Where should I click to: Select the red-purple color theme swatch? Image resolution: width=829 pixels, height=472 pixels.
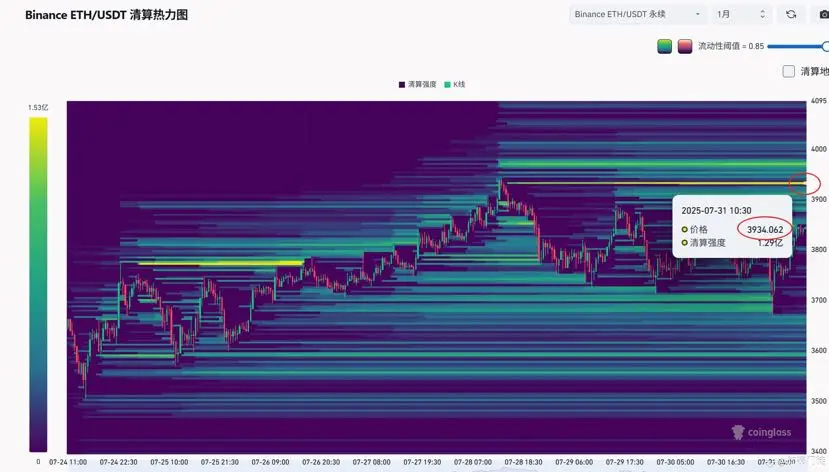point(685,46)
